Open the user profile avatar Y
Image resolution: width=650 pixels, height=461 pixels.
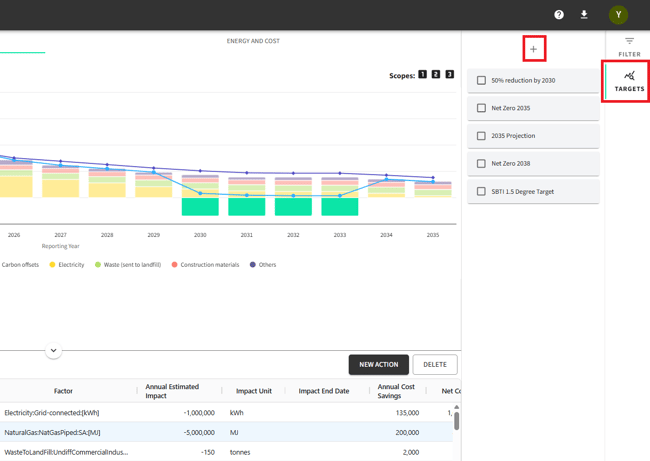[618, 15]
